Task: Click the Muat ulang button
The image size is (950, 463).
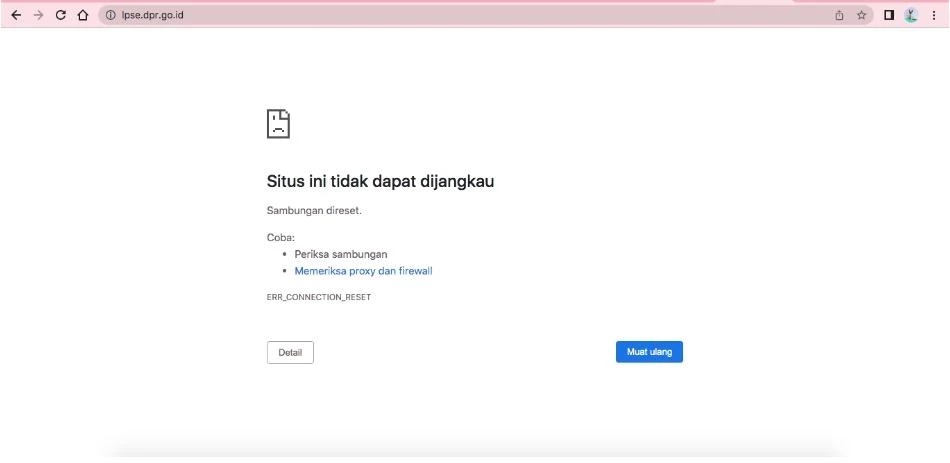Action: pyautogui.click(x=649, y=351)
